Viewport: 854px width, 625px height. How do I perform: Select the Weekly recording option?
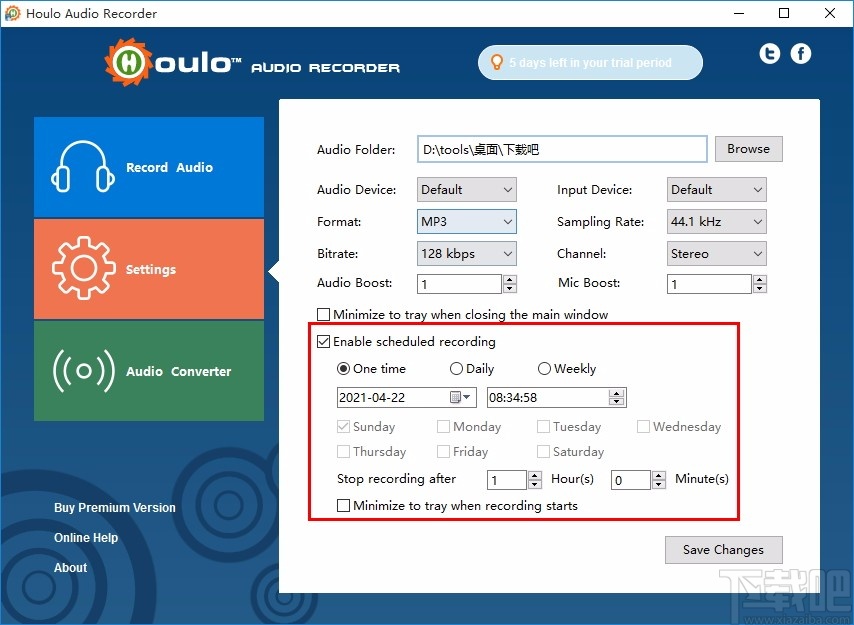click(x=545, y=368)
